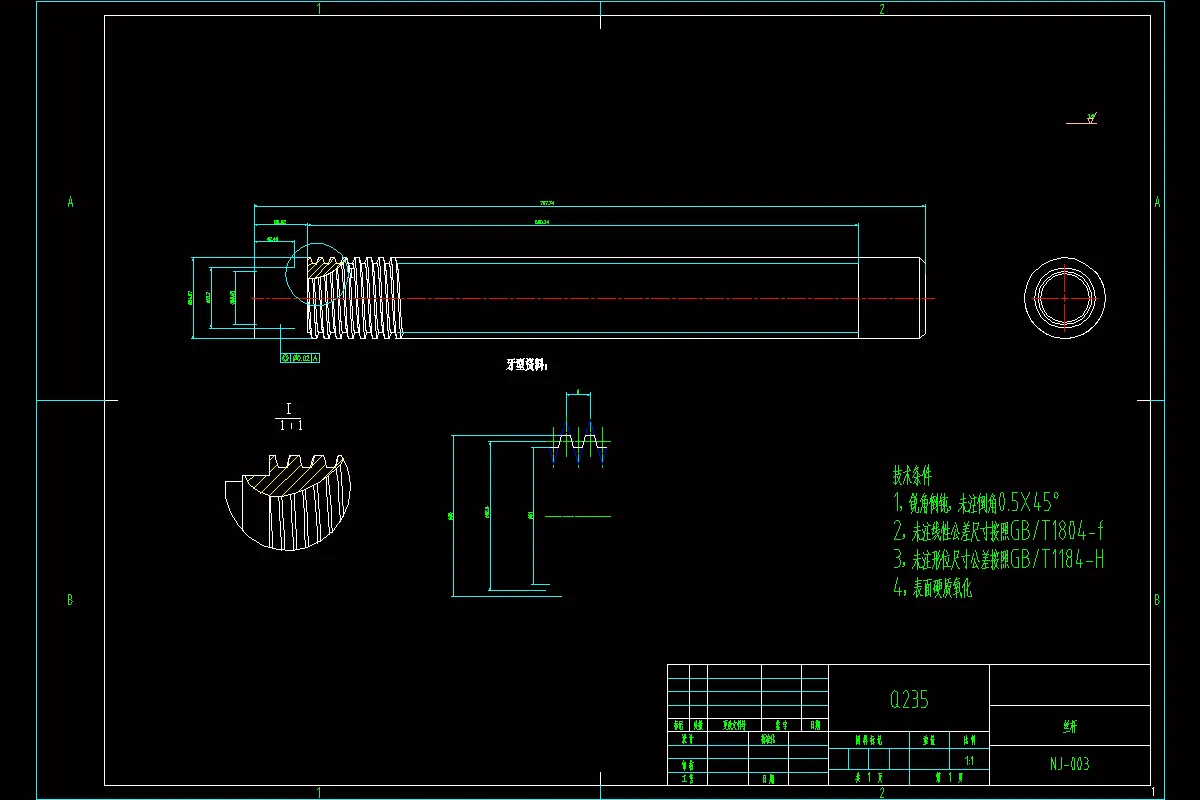Click zone label A on left border
This screenshot has height=800, width=1200.
pos(70,201)
